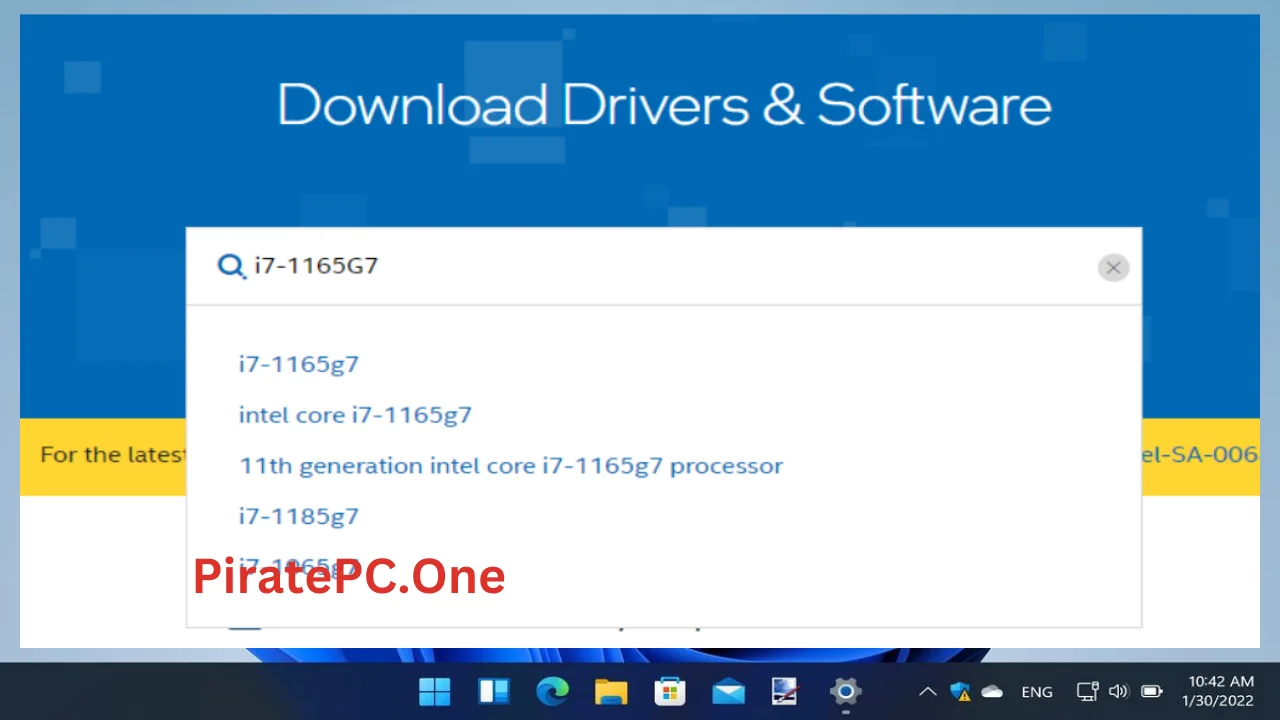Open the clock showing 10:42 AM
Screen dimensions: 1280x720
click(1218, 691)
